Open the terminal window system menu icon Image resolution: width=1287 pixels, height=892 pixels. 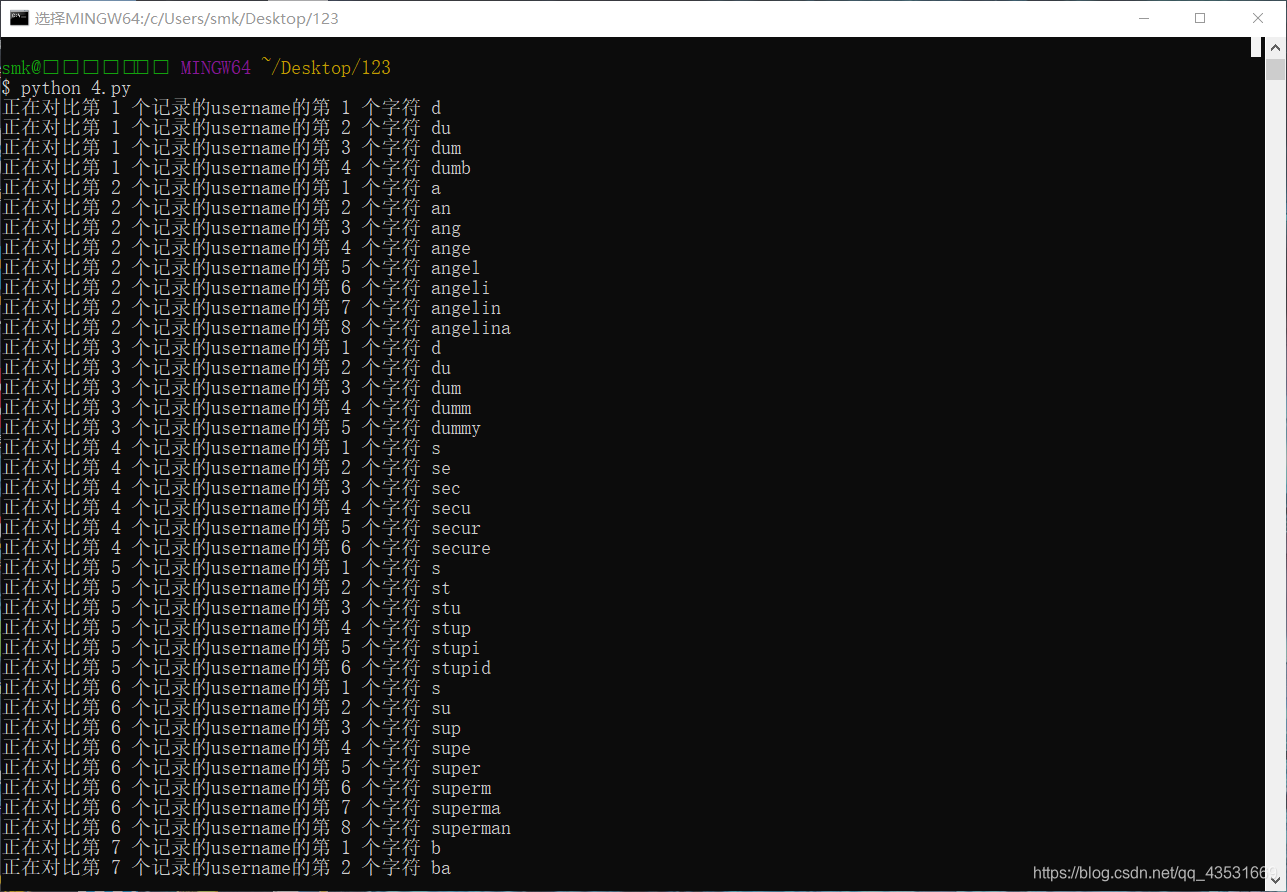(x=18, y=17)
